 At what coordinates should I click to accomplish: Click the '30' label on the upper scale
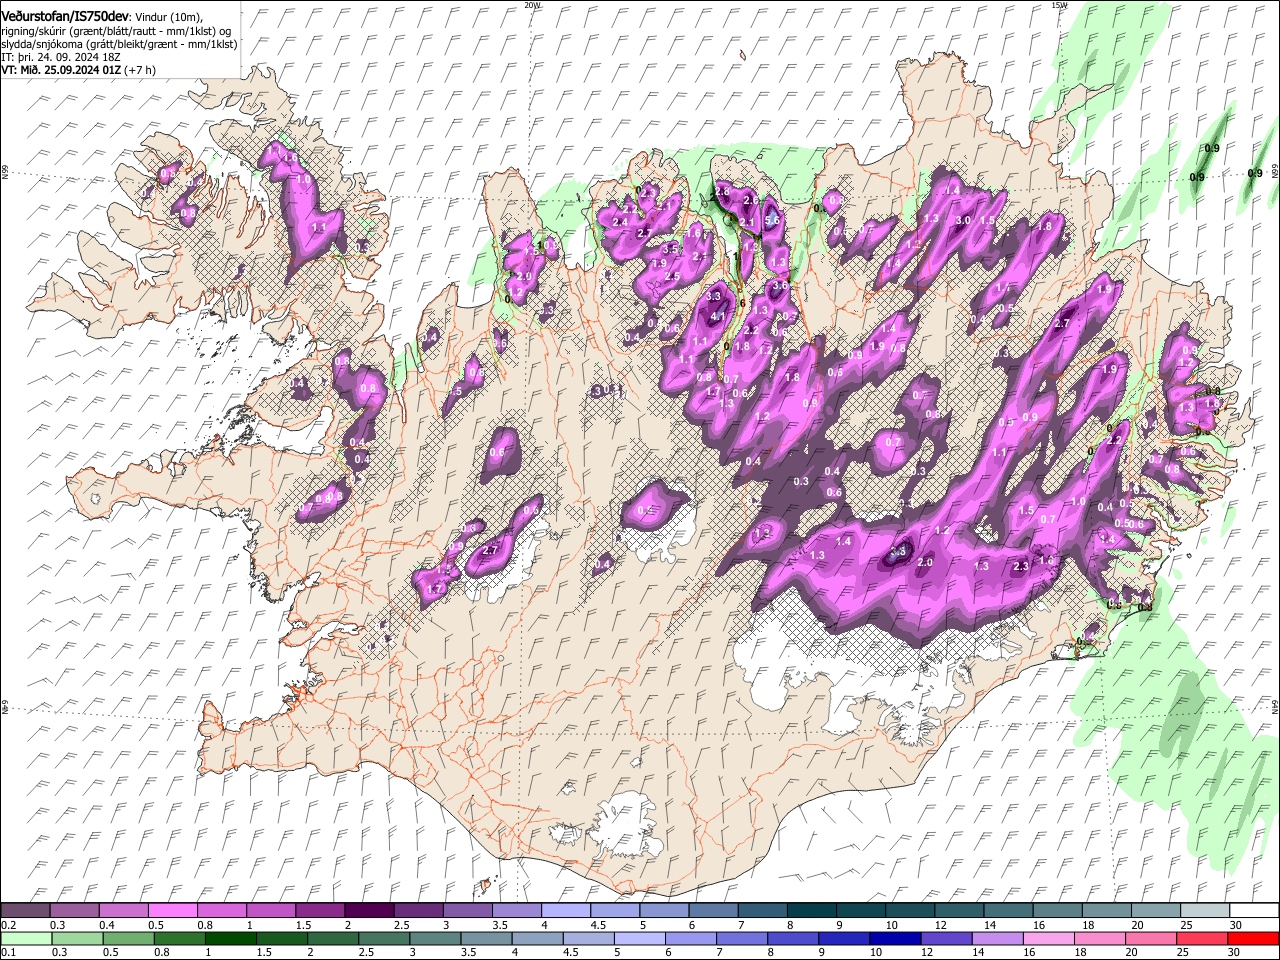pos(1236,925)
